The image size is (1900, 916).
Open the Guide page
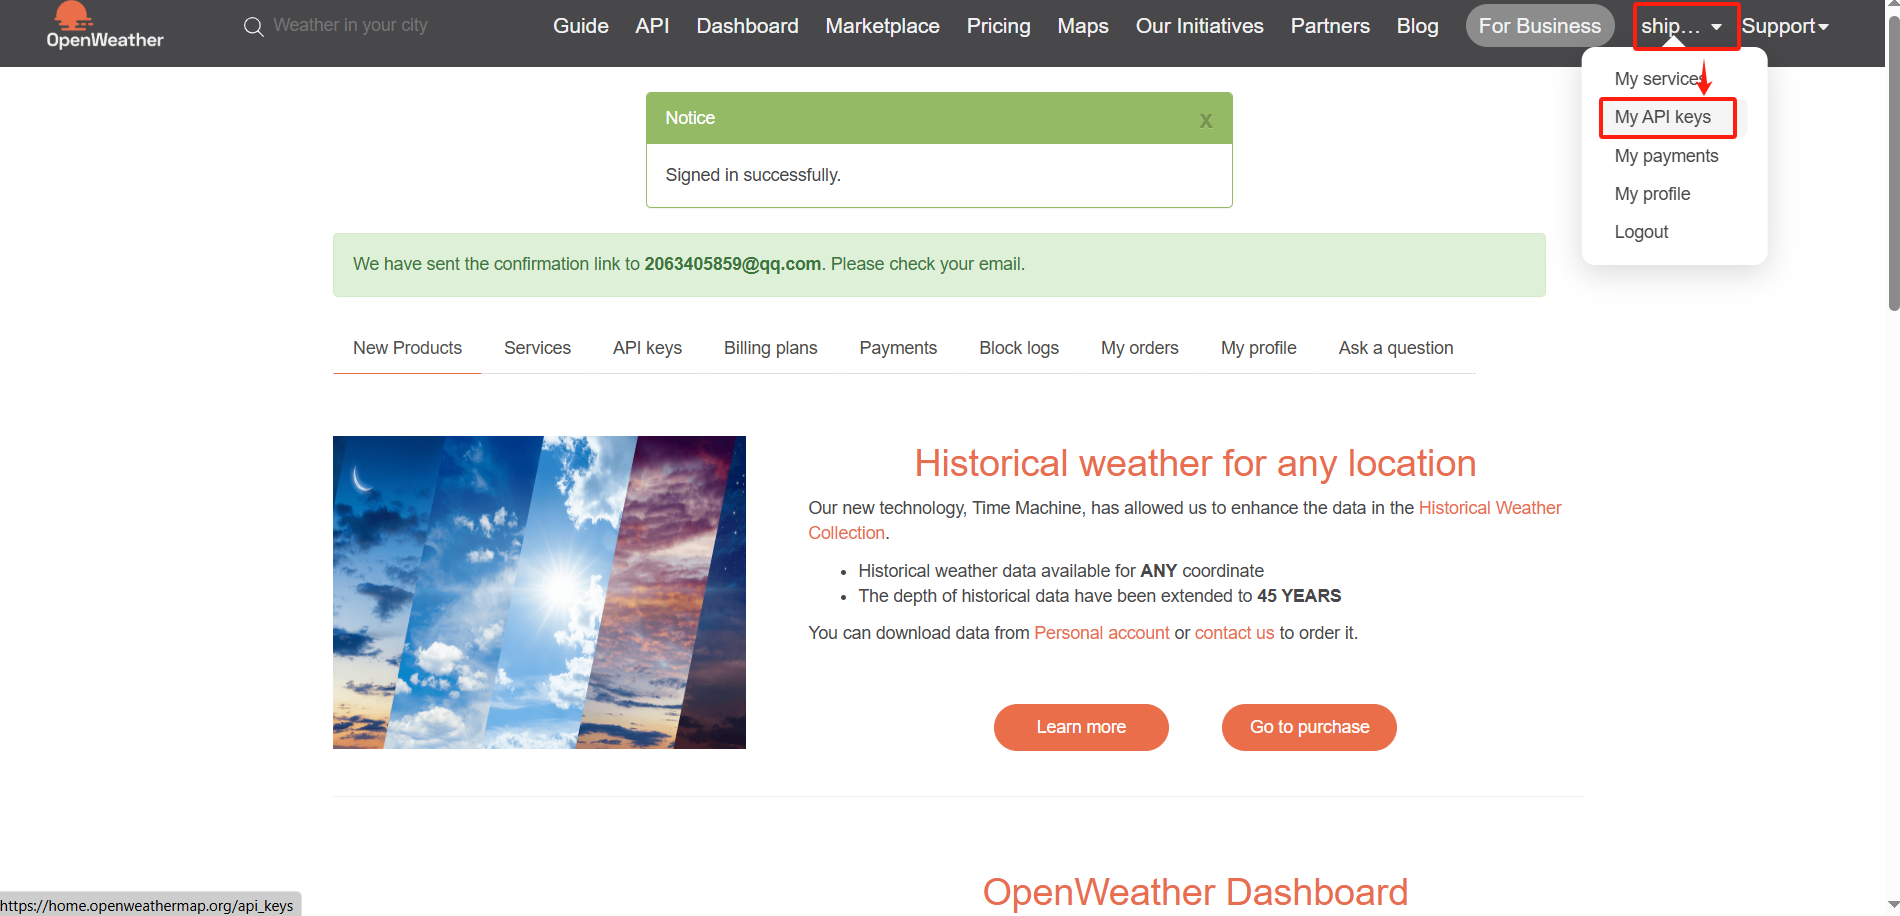pos(581,26)
